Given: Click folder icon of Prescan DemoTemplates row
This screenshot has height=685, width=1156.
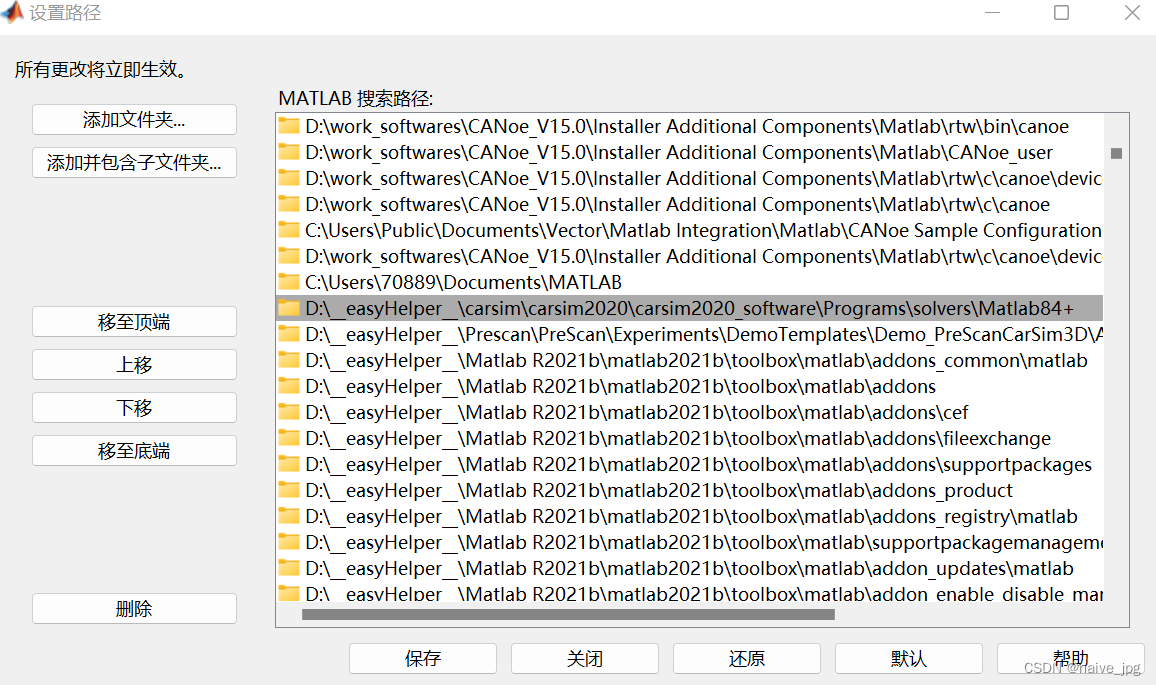Looking at the screenshot, I should coord(289,334).
